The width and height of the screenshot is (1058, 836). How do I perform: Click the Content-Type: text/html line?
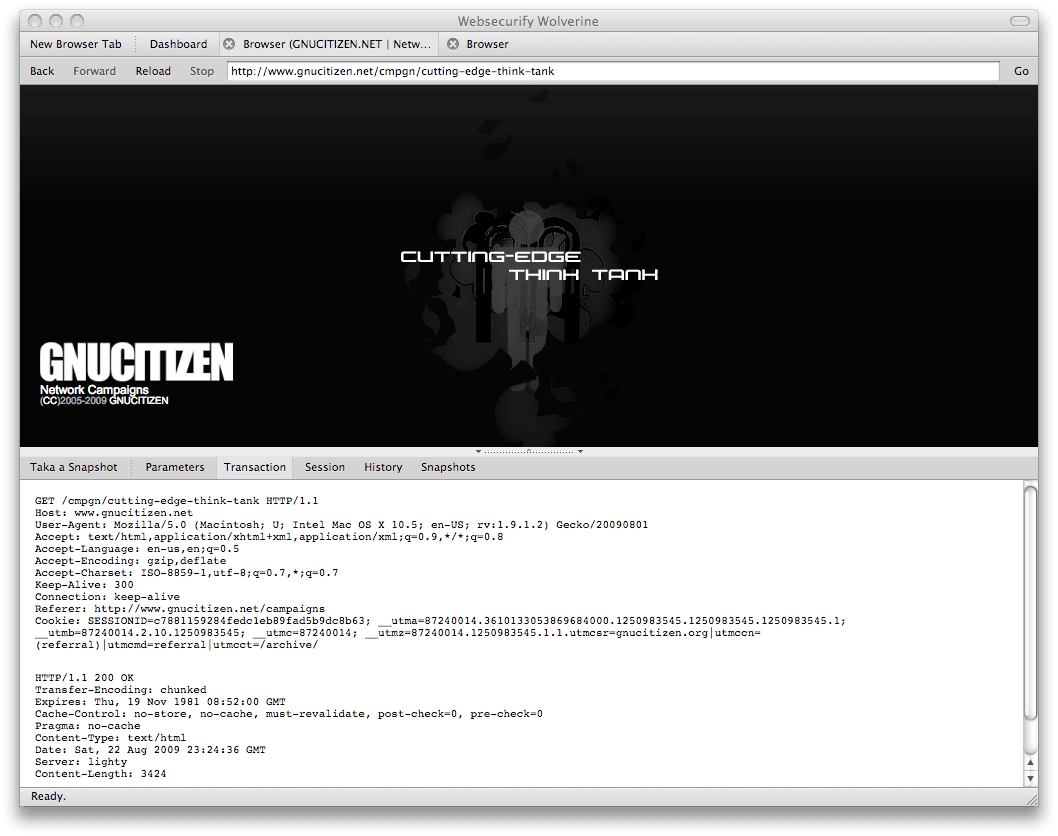110,738
